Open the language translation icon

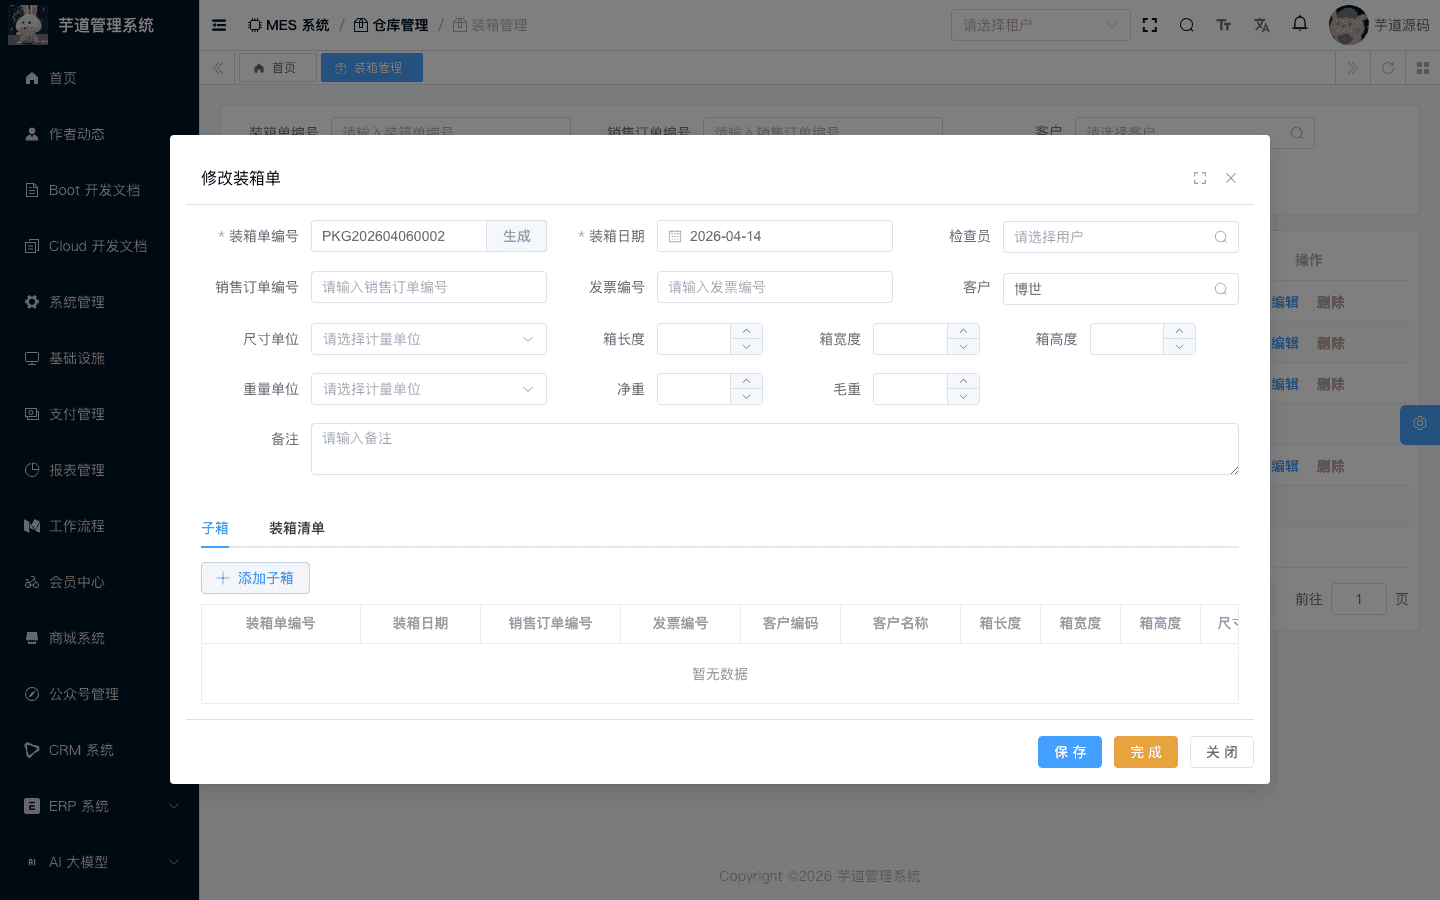(x=1261, y=25)
